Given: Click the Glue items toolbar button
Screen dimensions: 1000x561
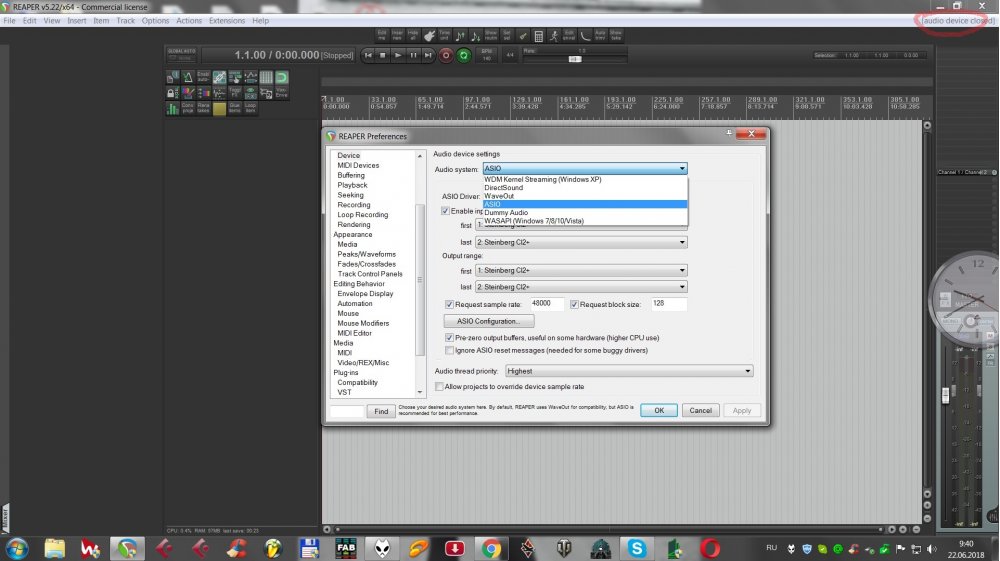Looking at the screenshot, I should point(235,108).
